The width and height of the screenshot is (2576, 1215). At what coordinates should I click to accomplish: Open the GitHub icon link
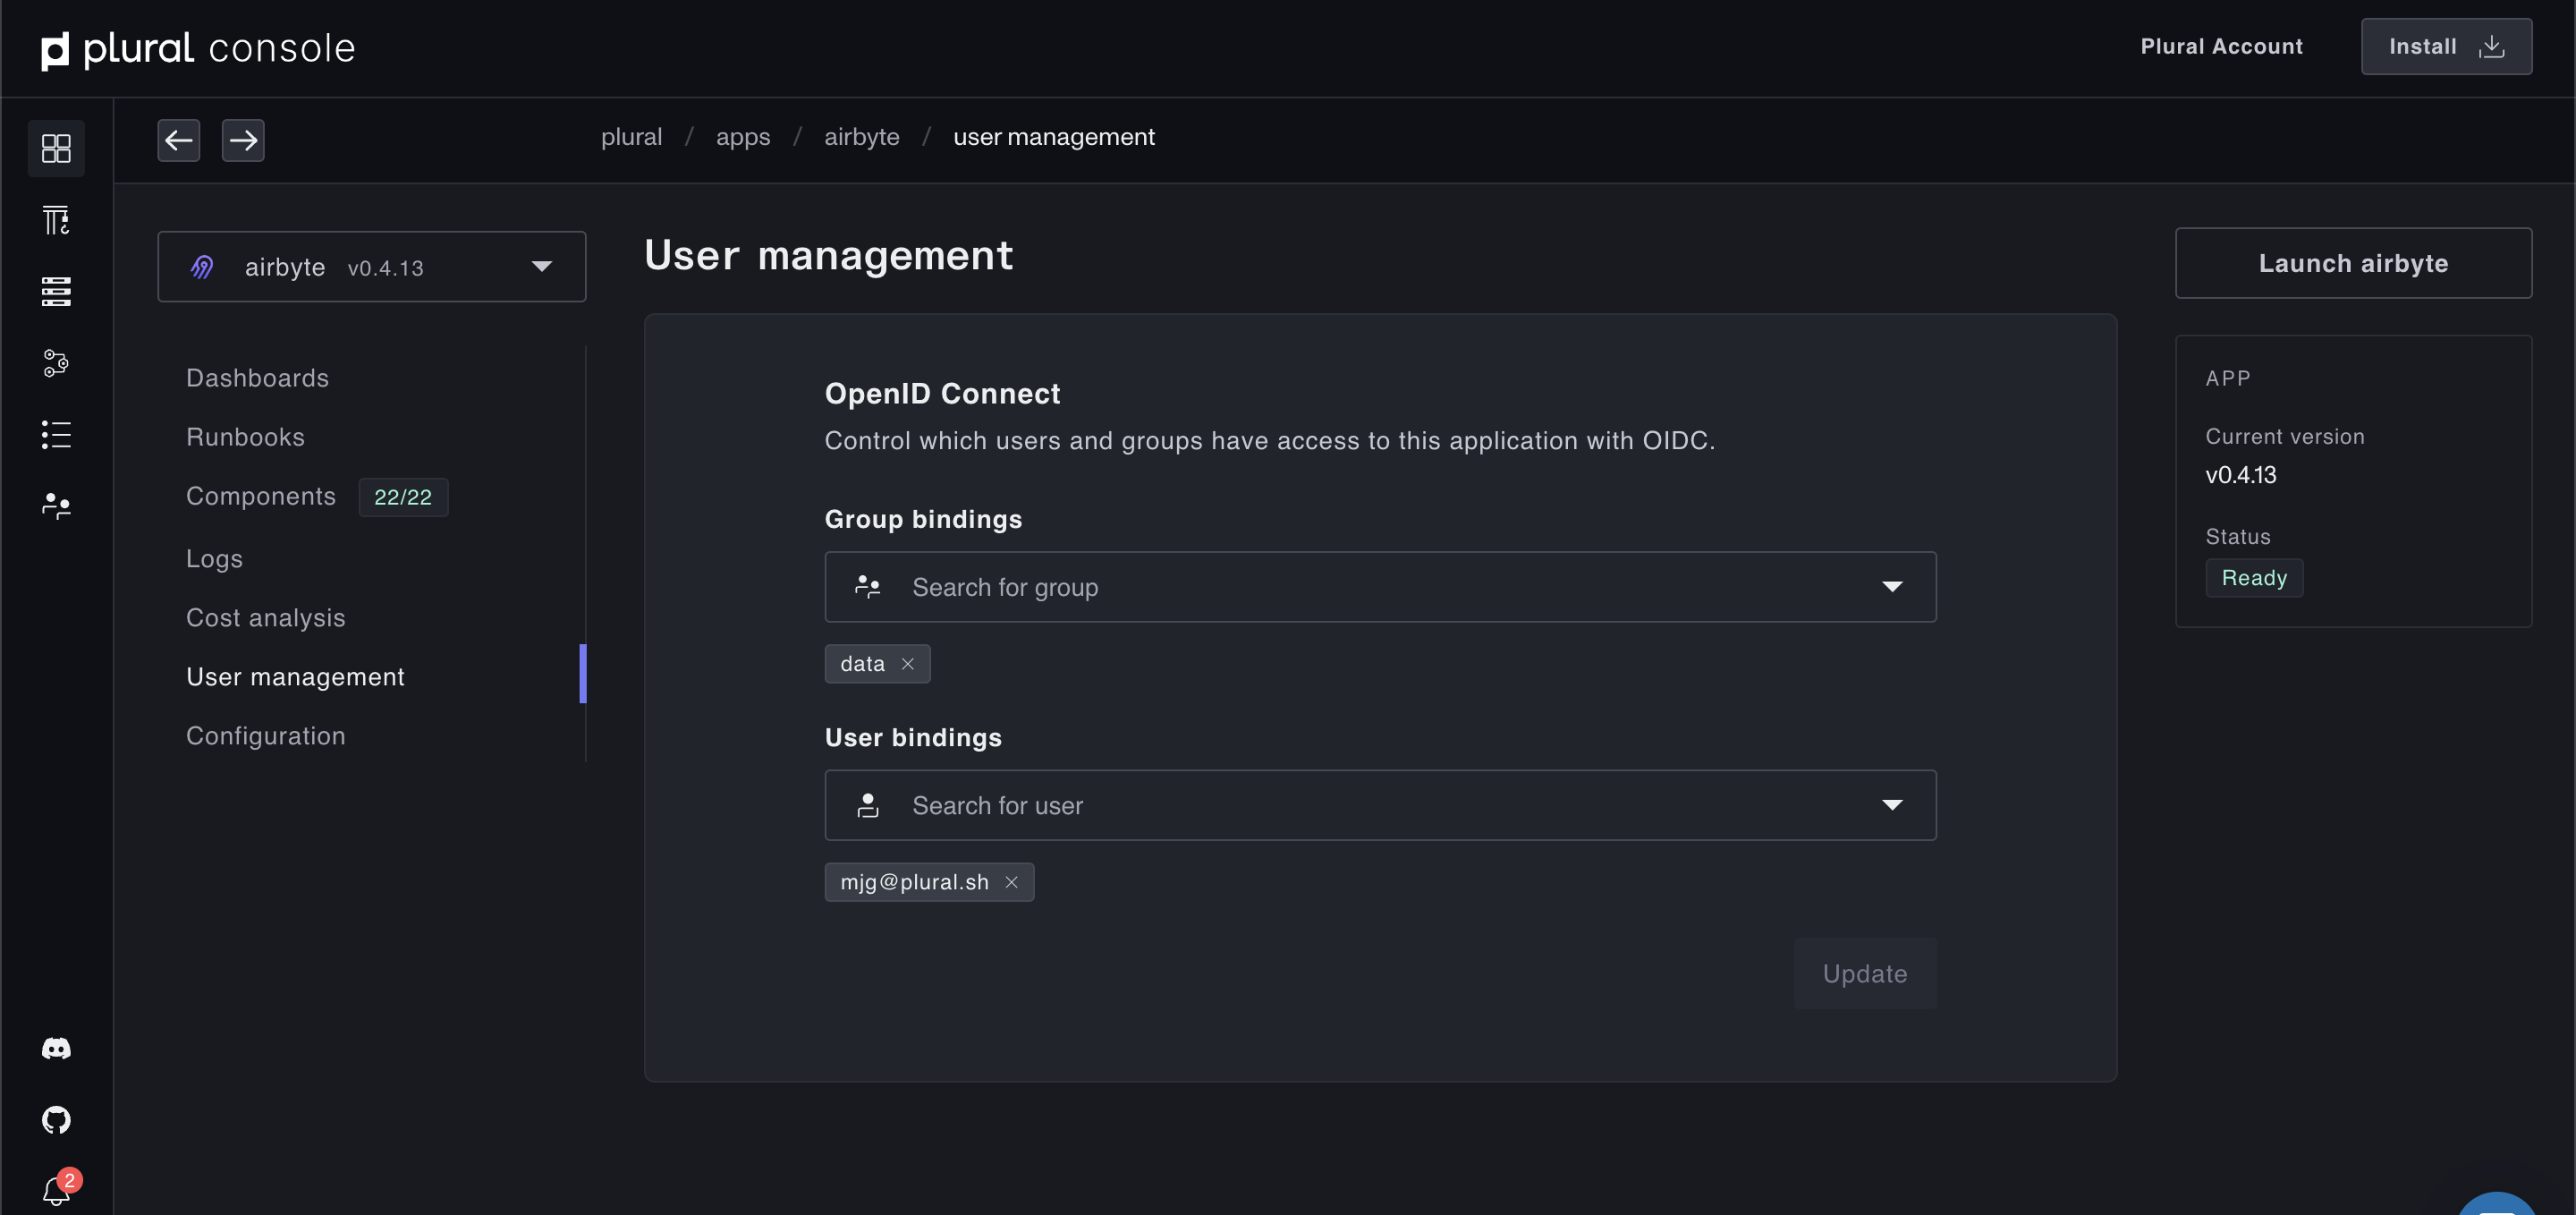(56, 1119)
